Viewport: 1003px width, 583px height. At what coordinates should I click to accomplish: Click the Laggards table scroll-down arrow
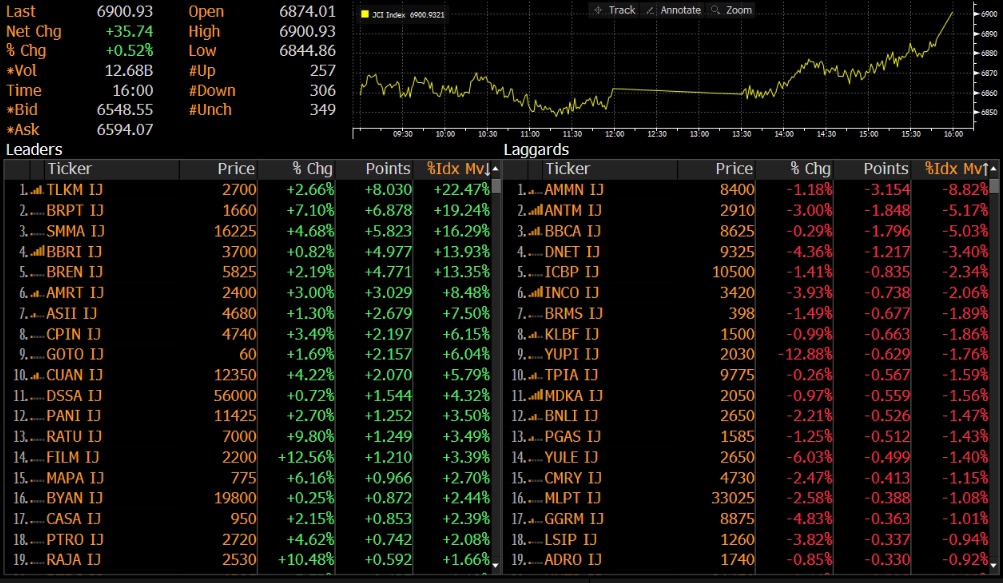[x=993, y=565]
